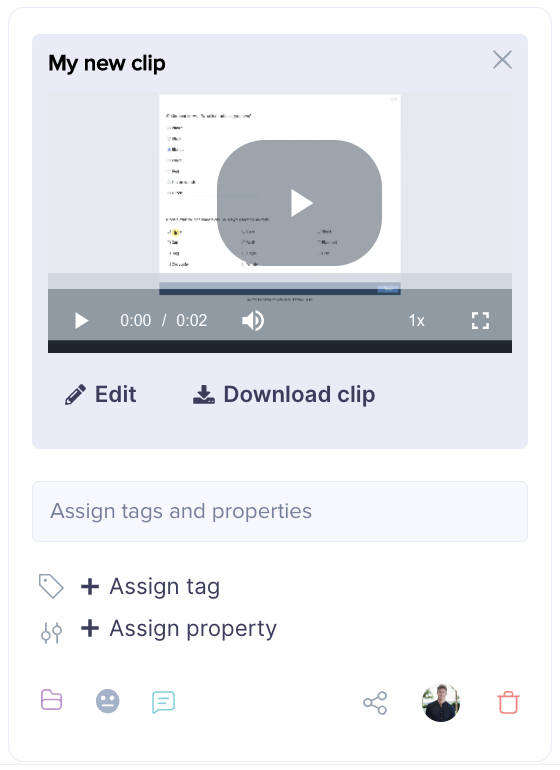Click the 0:00 / 0:02 time display
560x770 pixels.
coord(164,321)
